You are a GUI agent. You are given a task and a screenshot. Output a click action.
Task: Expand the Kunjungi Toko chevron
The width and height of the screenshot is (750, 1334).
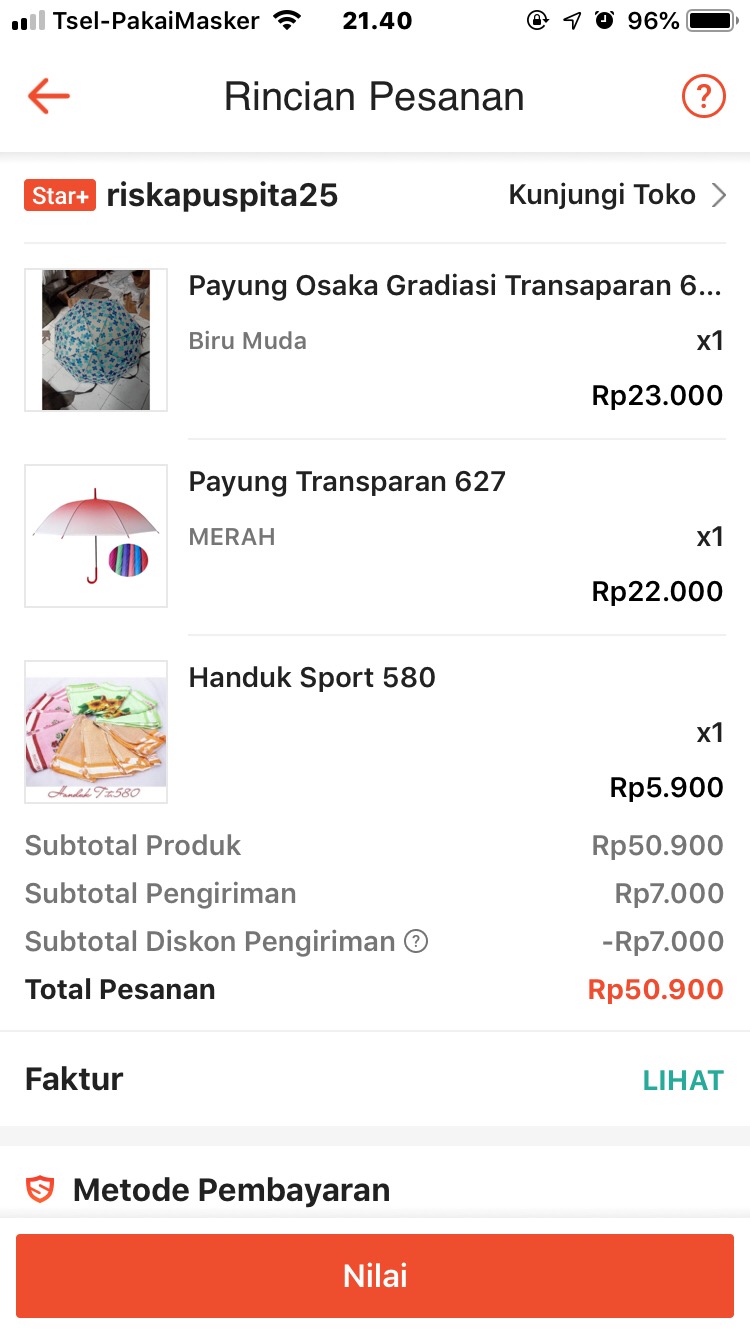718,195
